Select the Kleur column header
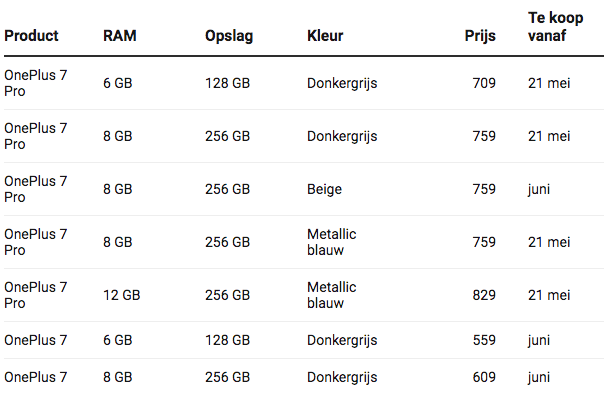This screenshot has height=405, width=609. point(325,36)
